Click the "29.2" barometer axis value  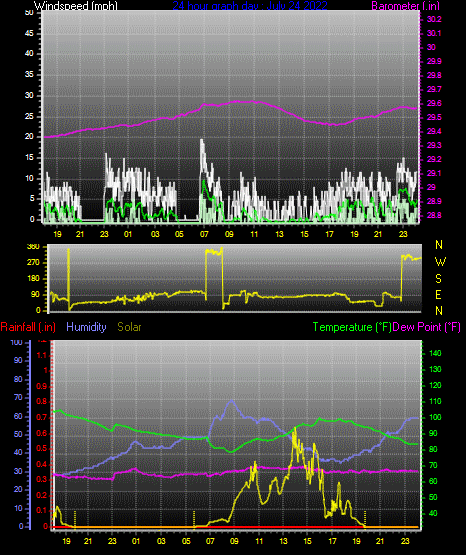(434, 159)
